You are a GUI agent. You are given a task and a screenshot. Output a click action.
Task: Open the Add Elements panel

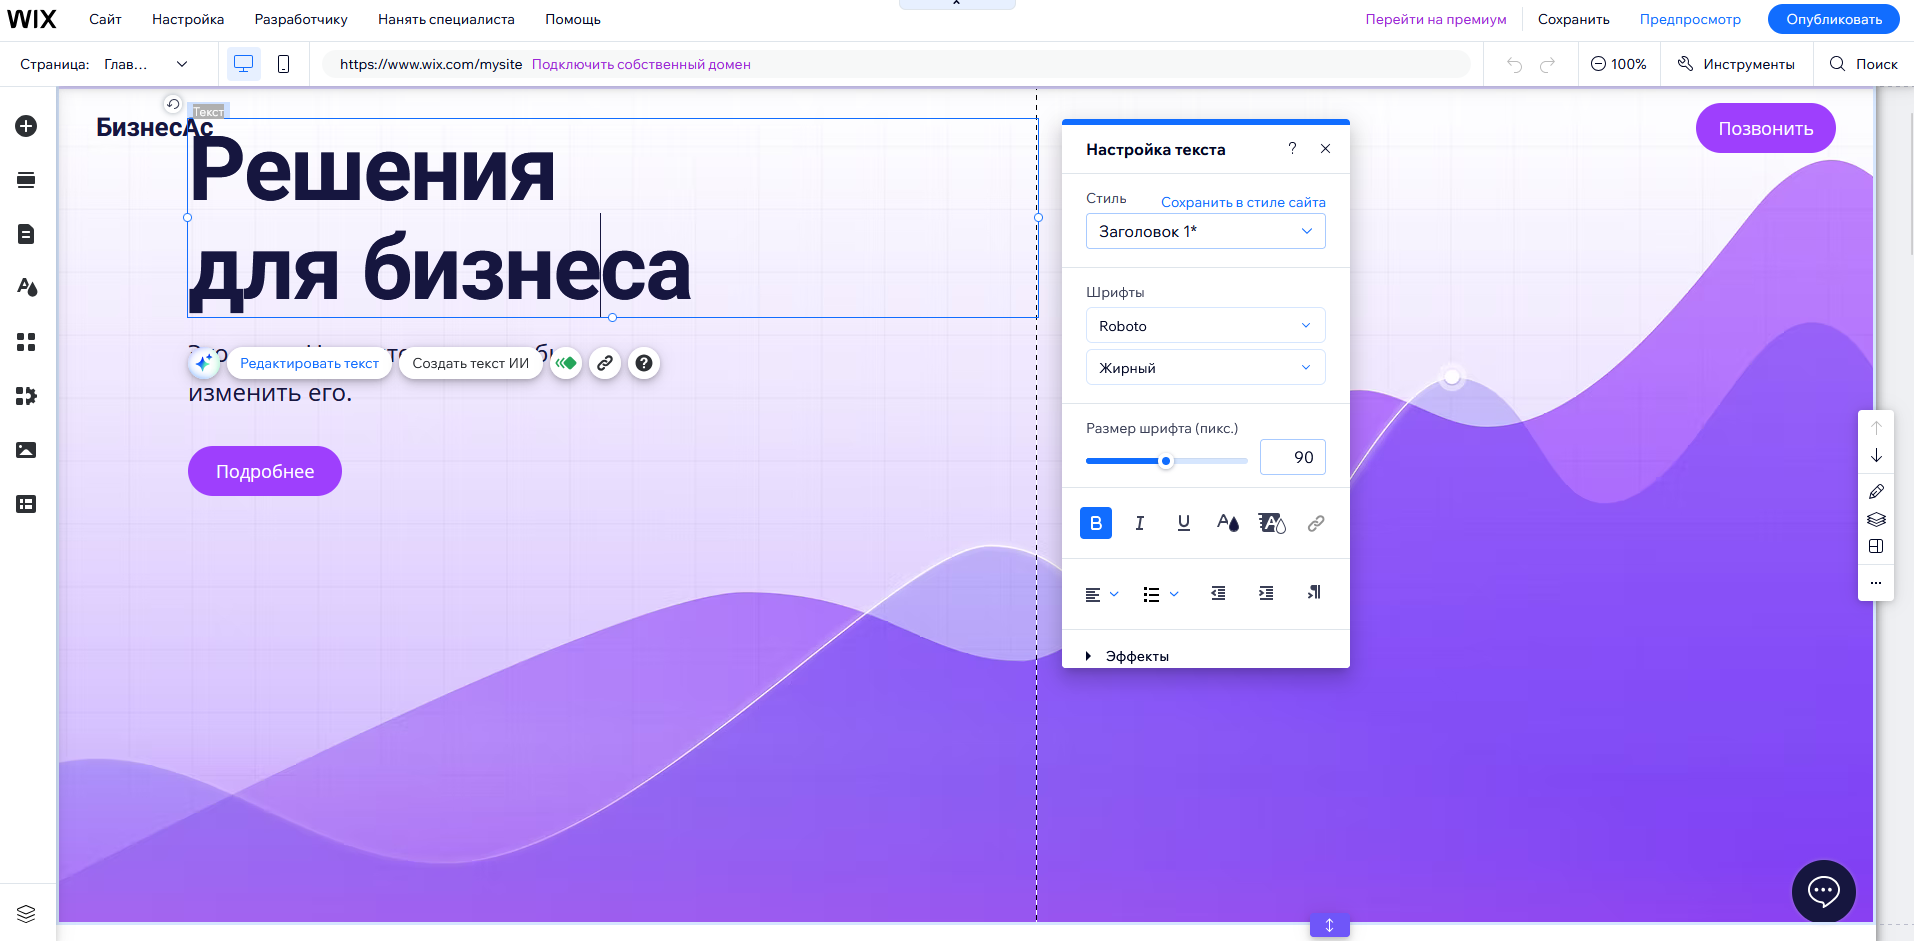click(26, 126)
